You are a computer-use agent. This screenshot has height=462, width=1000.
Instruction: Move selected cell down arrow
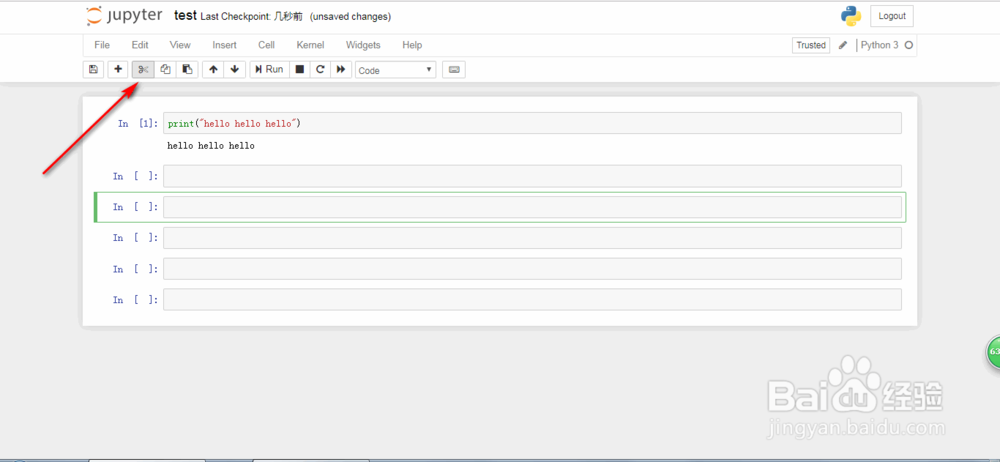pyautogui.click(x=235, y=70)
